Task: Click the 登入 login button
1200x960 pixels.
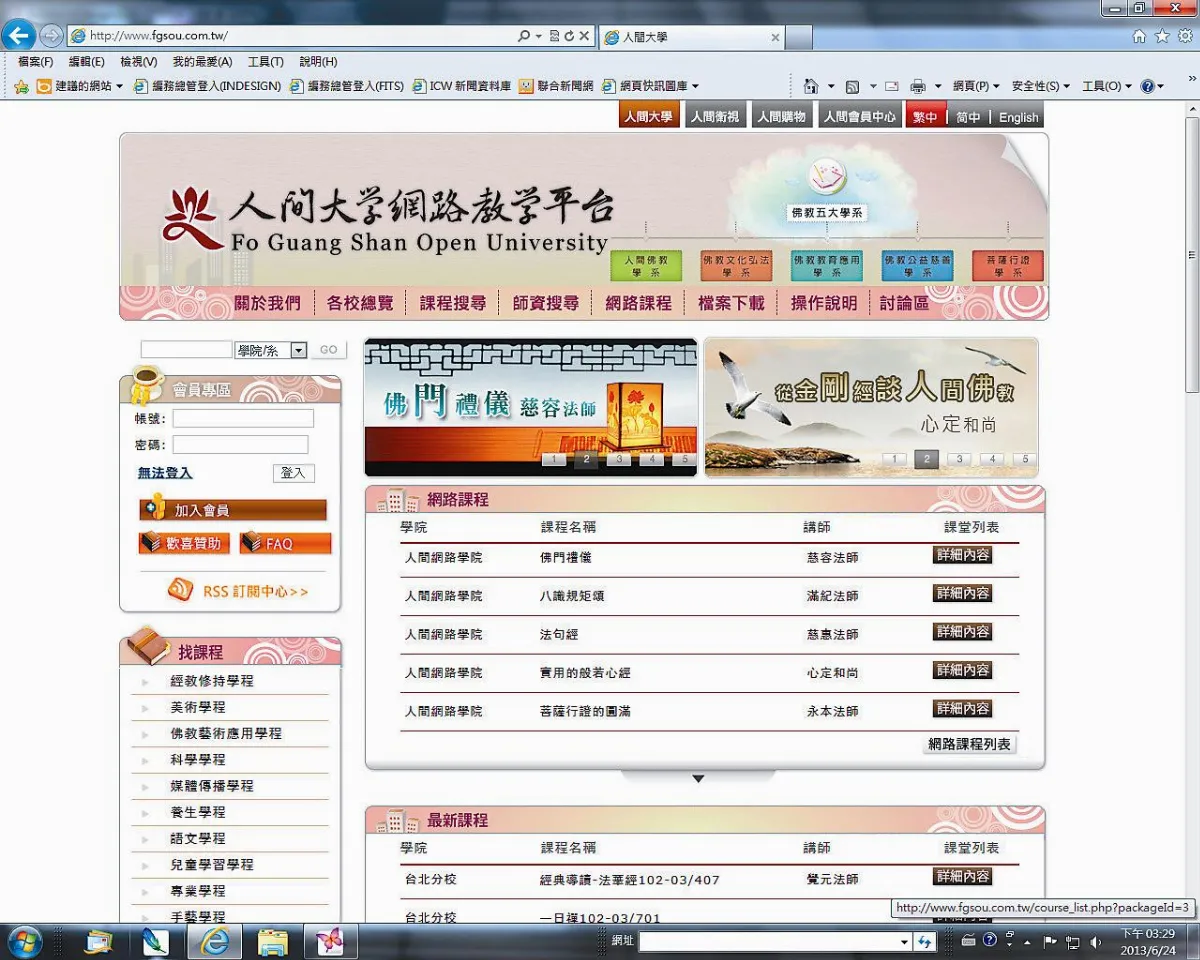Action: click(x=293, y=473)
